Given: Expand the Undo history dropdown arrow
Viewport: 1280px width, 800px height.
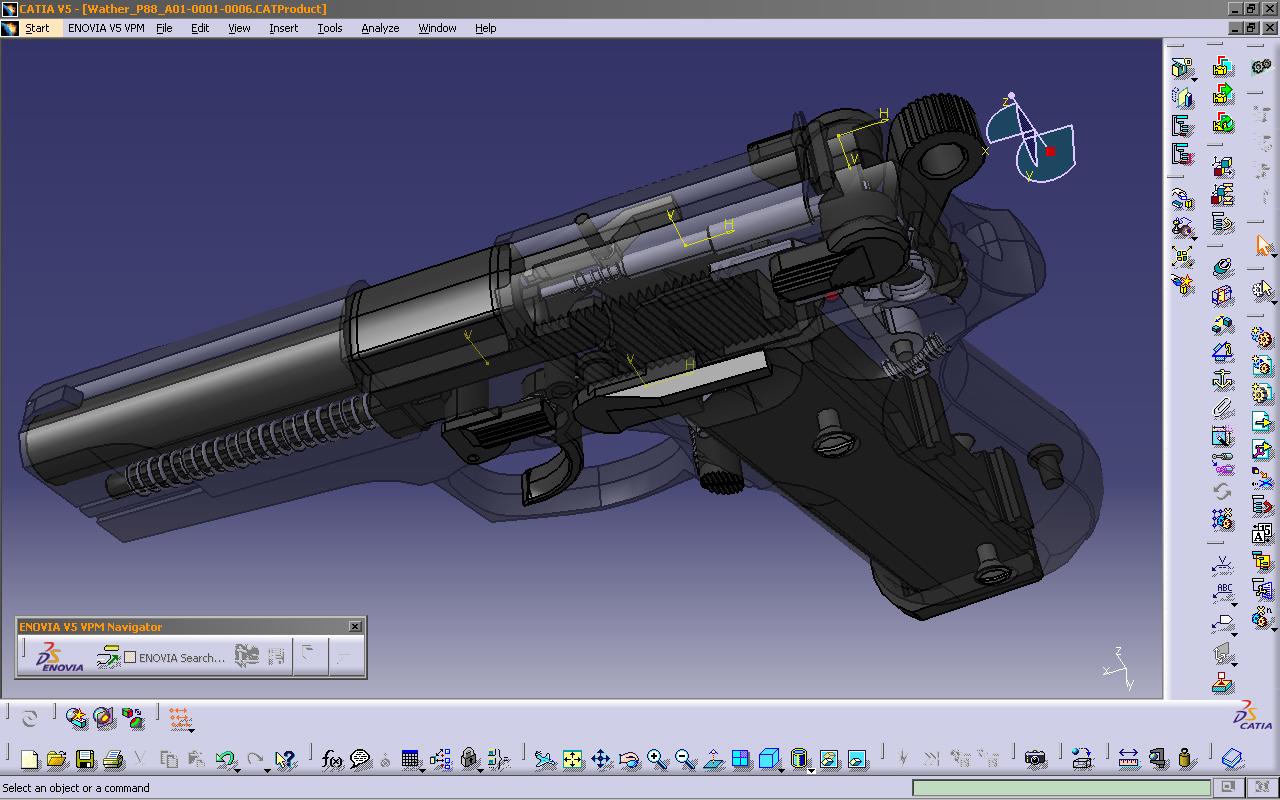Looking at the screenshot, I should 238,769.
